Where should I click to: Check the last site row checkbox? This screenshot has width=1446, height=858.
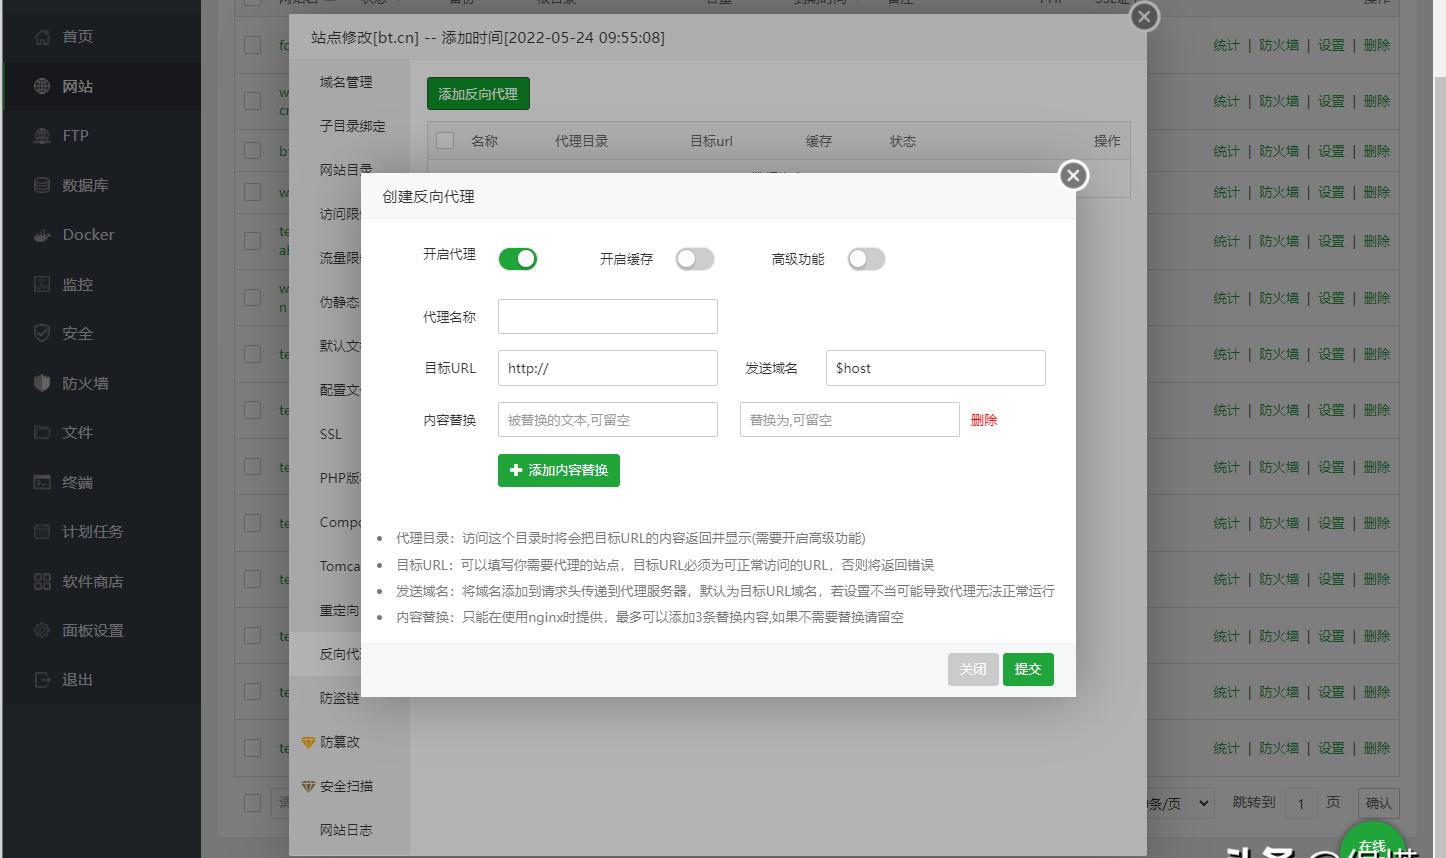[x=253, y=748]
